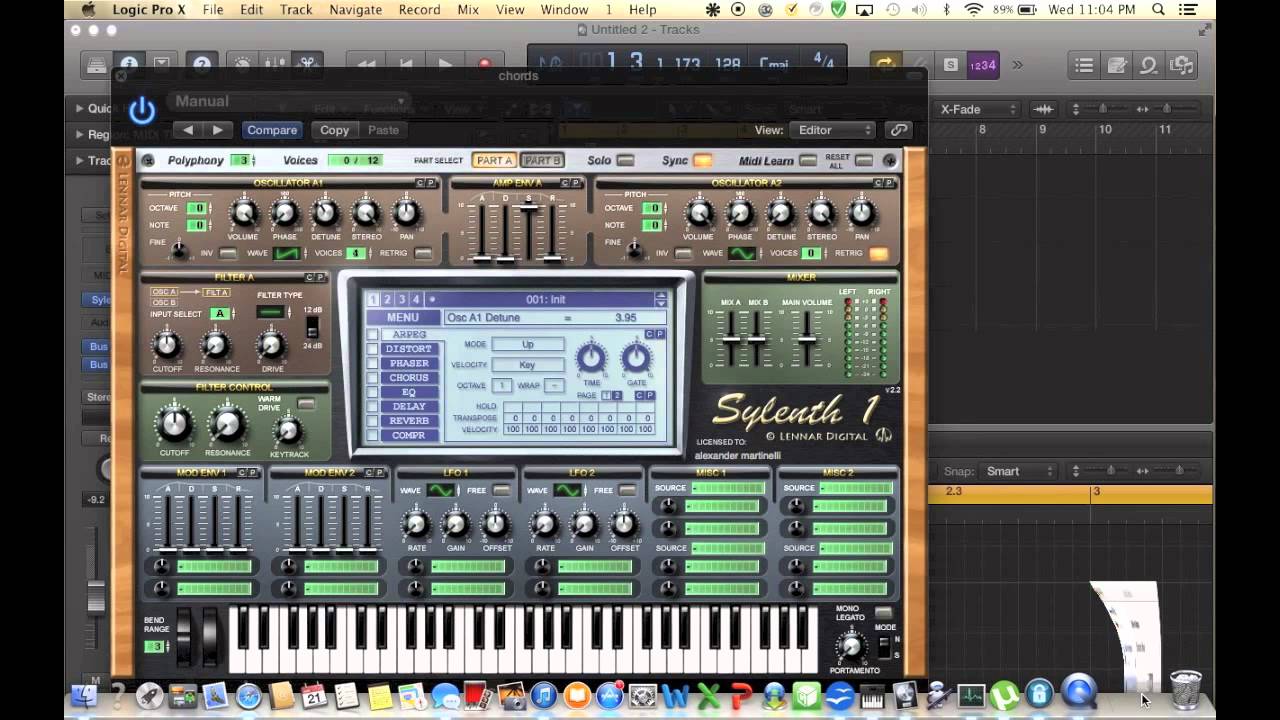Screen dimensions: 1280x720
Task: Click the plugin link chain icon
Action: pos(899,130)
